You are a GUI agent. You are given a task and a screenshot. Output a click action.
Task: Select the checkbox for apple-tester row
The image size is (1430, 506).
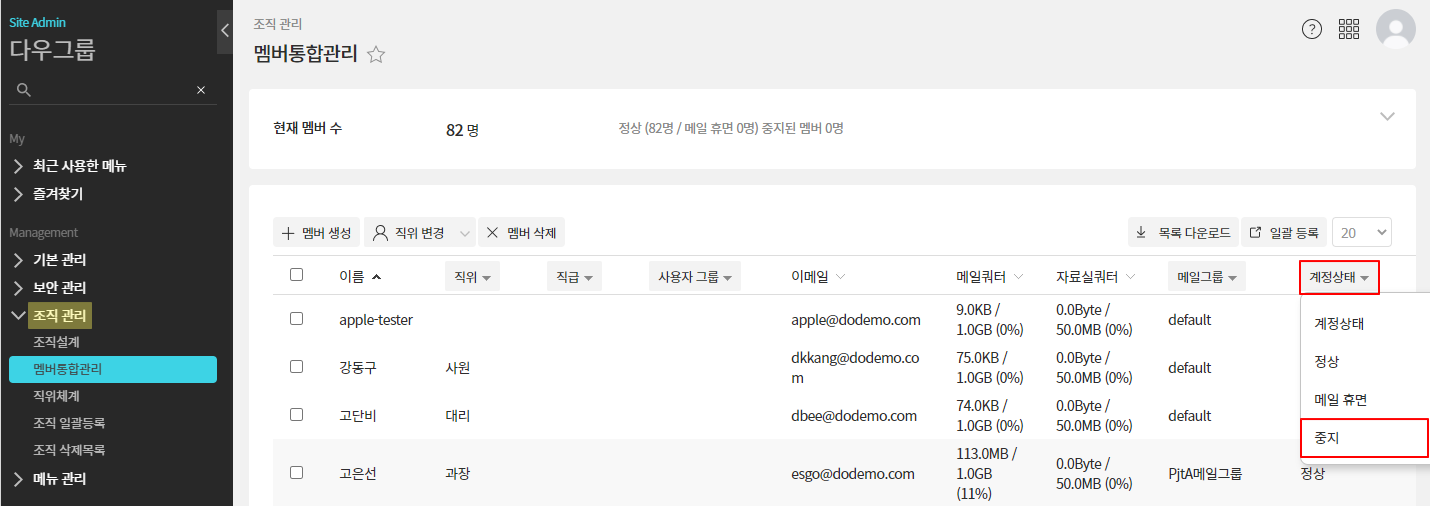click(x=296, y=319)
